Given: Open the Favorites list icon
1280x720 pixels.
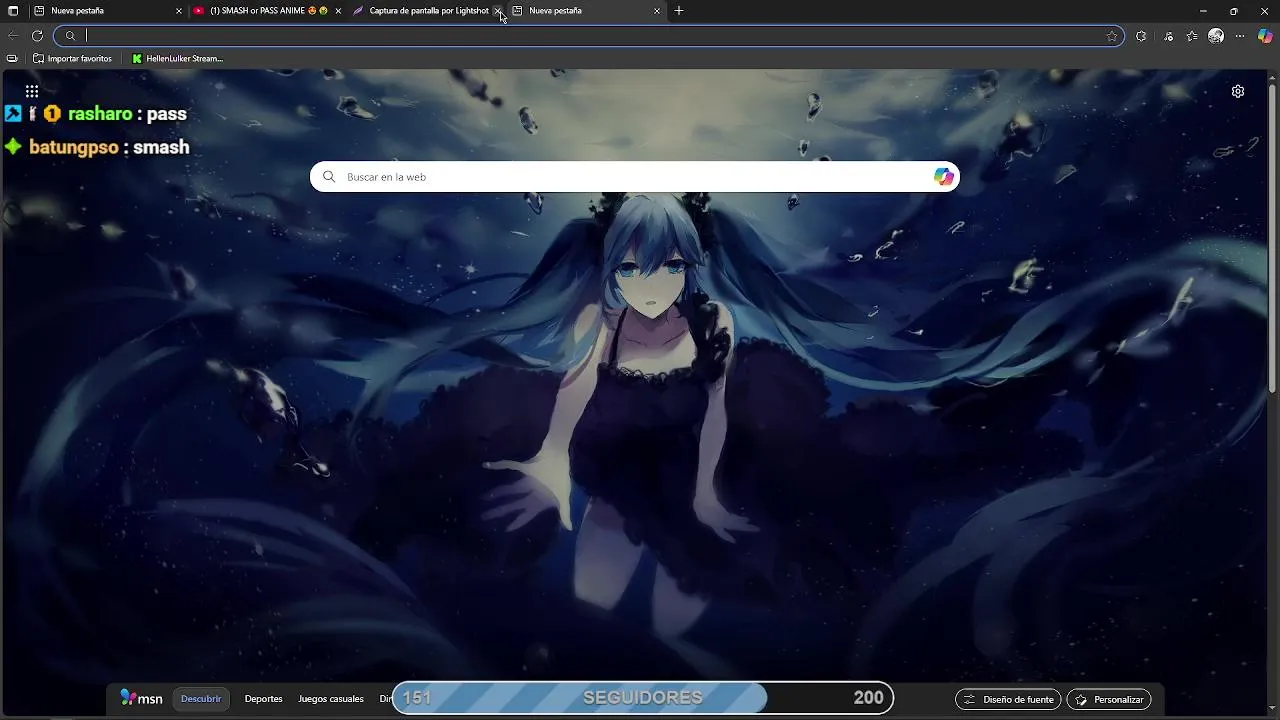Looking at the screenshot, I should click(1192, 36).
